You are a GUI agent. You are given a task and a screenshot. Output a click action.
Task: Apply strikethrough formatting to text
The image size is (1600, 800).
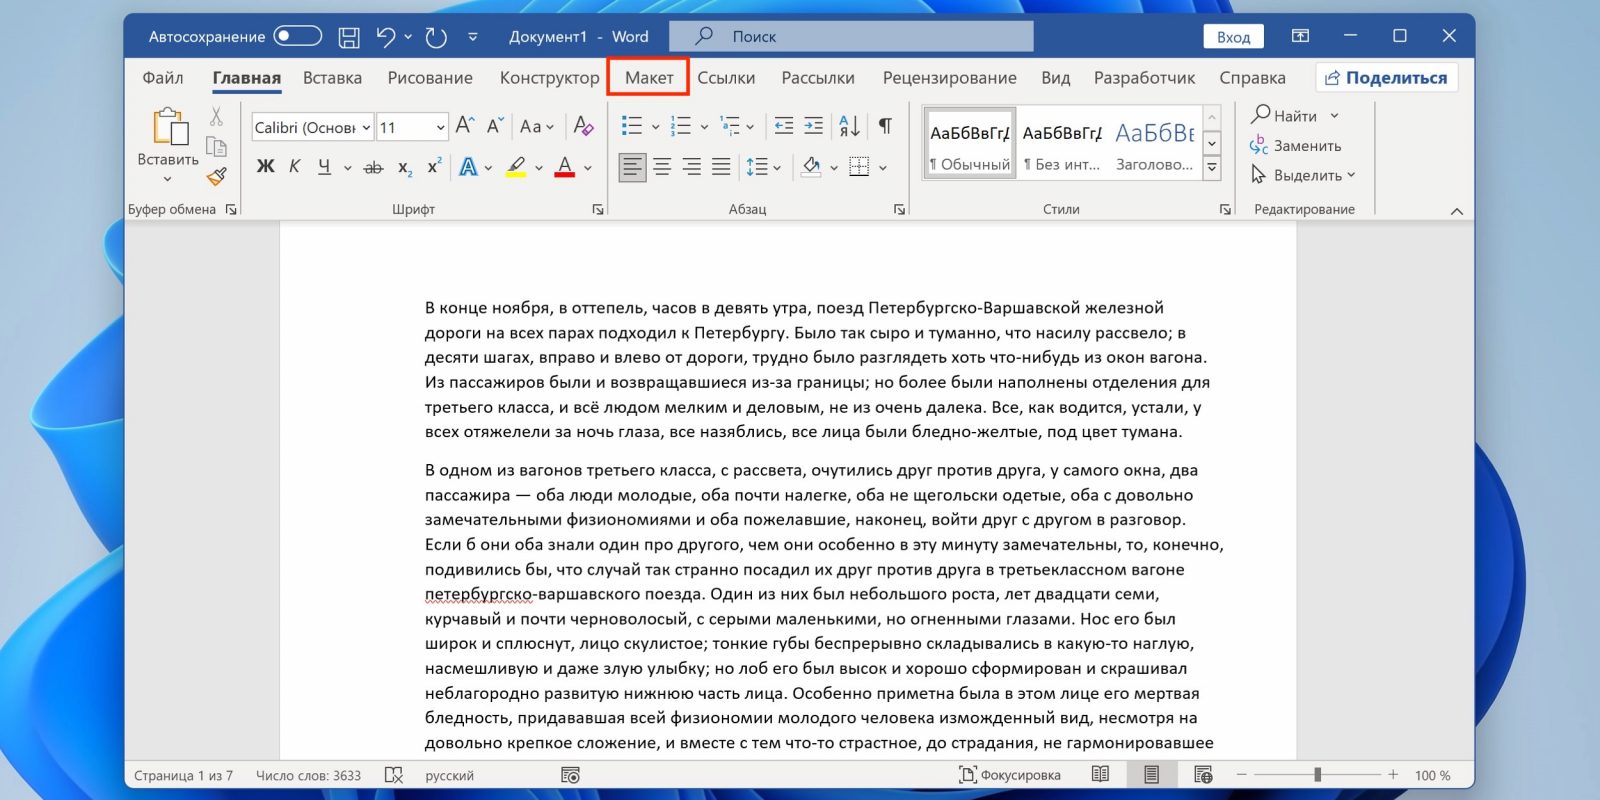pyautogui.click(x=373, y=167)
